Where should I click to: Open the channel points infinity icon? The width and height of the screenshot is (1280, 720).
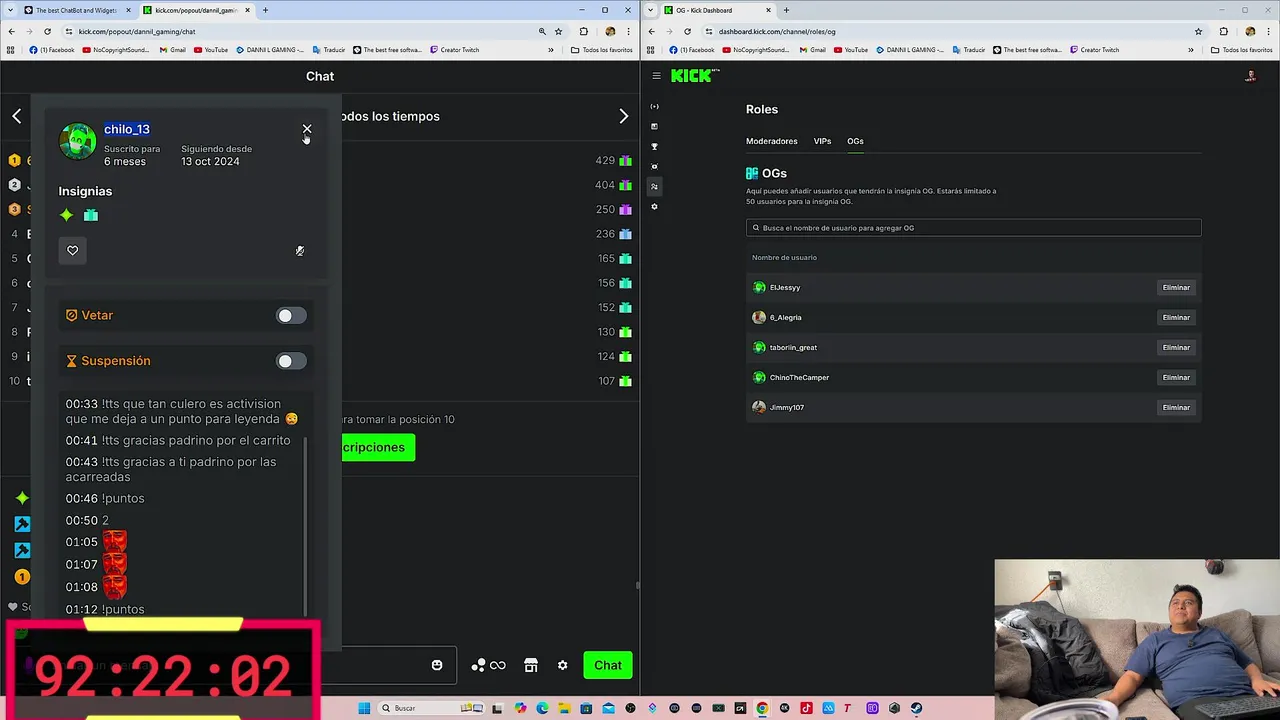coord(498,665)
